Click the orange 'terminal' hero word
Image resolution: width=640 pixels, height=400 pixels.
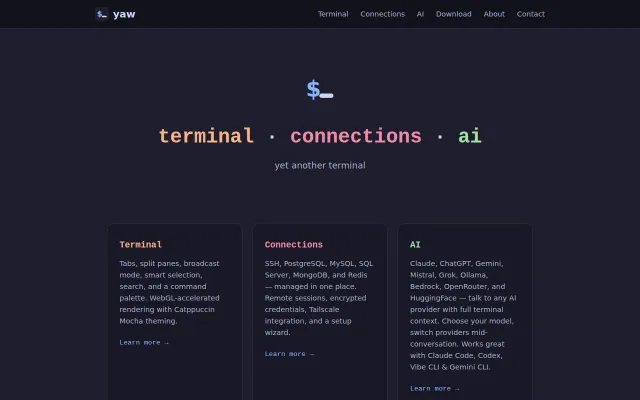tap(206, 136)
